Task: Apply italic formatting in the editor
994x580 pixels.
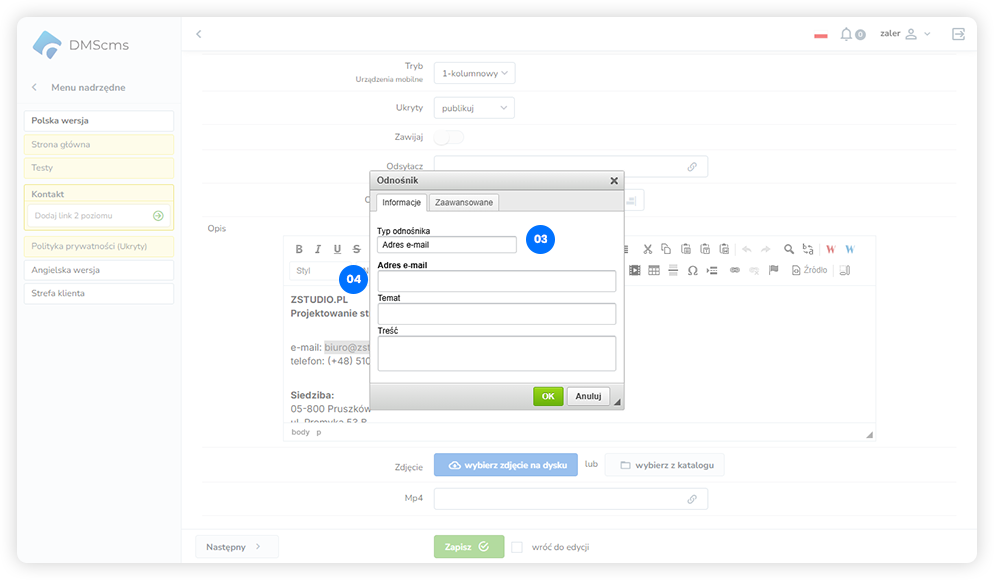Action: pos(318,249)
